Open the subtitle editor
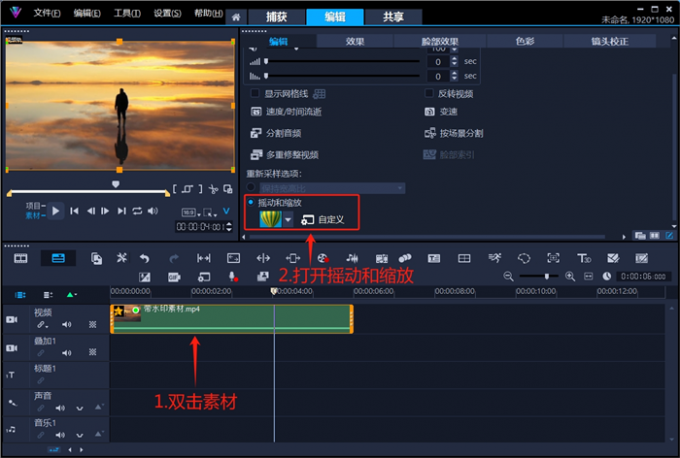680x458 pixels. point(434,258)
